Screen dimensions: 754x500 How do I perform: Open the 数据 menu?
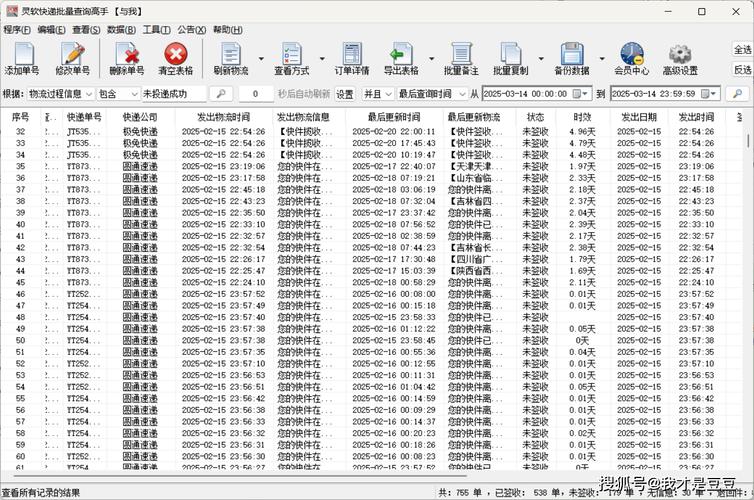121,30
